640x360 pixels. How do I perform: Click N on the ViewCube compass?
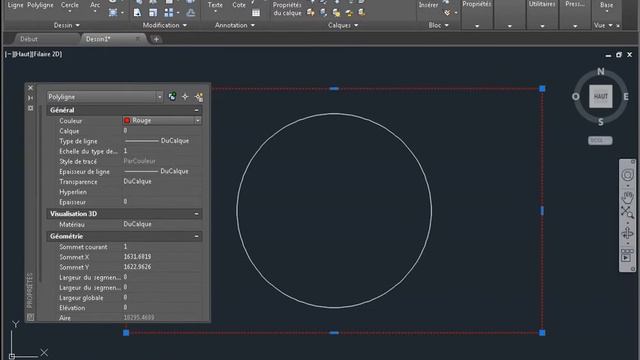pyautogui.click(x=600, y=71)
